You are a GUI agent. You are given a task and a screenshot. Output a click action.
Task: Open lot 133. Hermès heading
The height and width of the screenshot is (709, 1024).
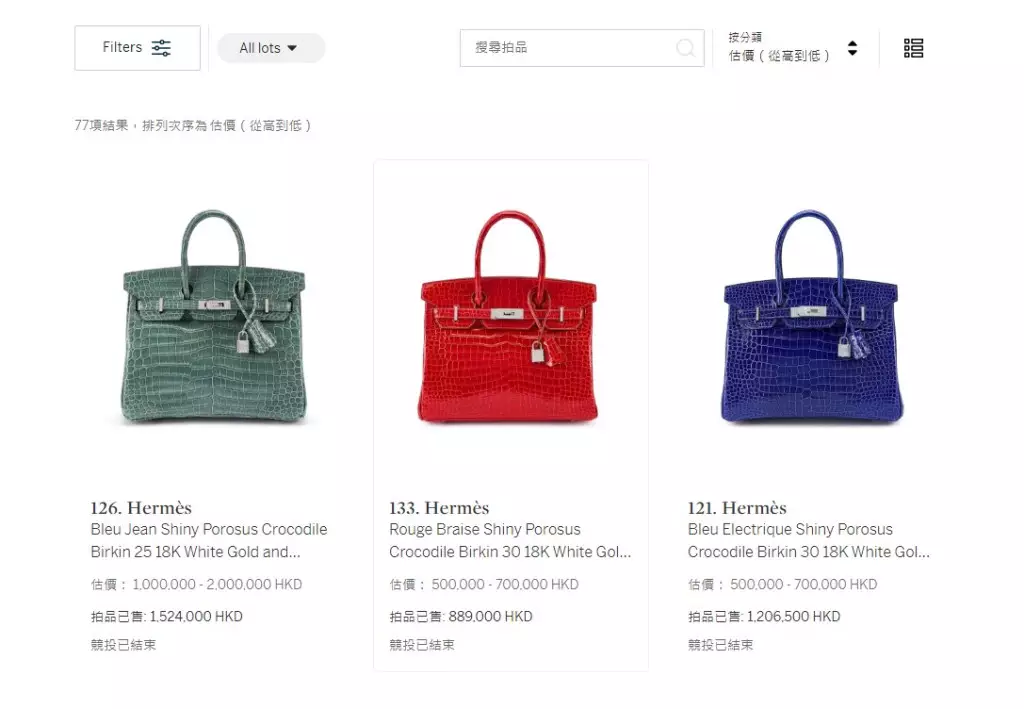[439, 507]
